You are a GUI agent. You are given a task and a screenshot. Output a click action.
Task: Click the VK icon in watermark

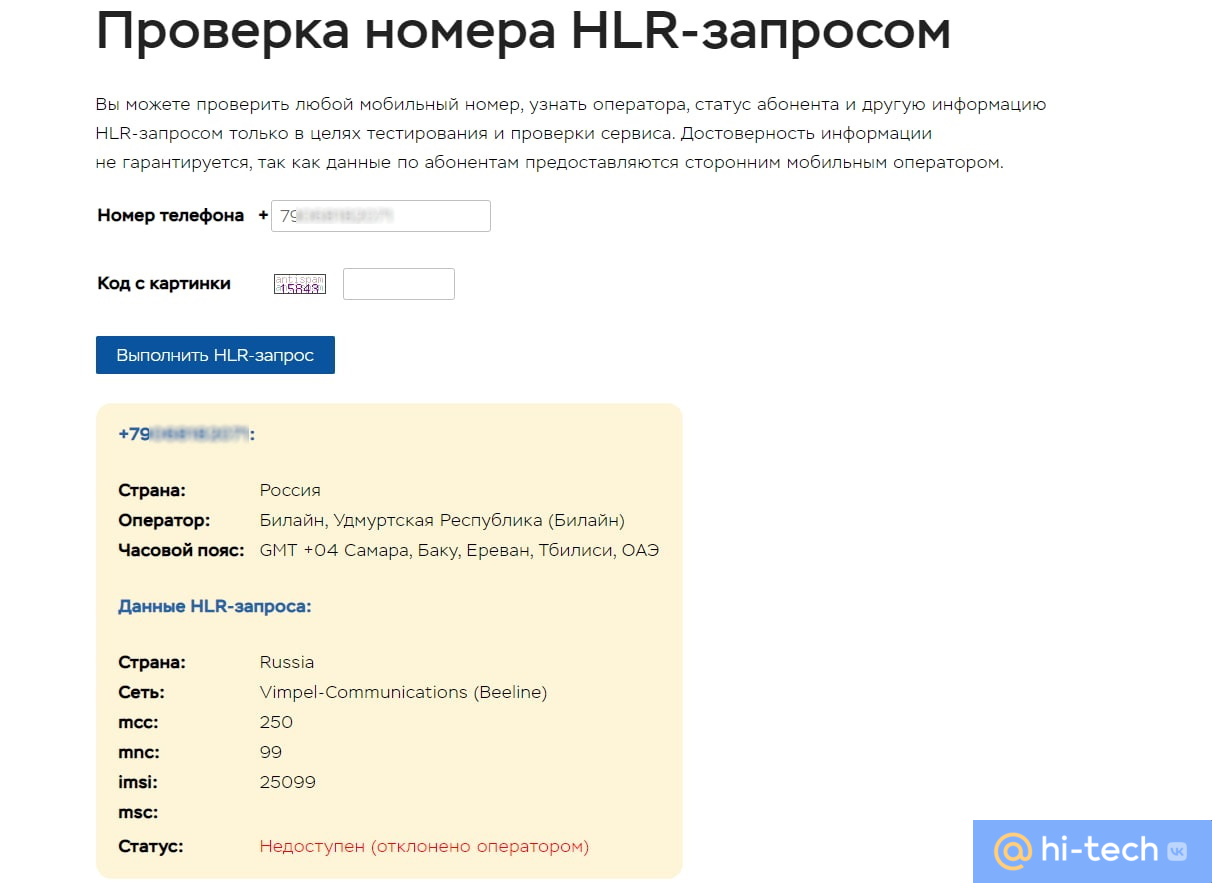(x=1176, y=851)
